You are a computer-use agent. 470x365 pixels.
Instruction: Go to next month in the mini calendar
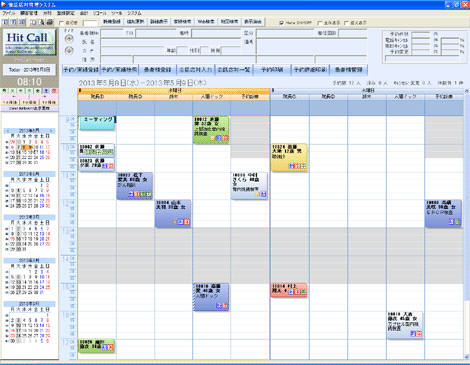(51, 131)
